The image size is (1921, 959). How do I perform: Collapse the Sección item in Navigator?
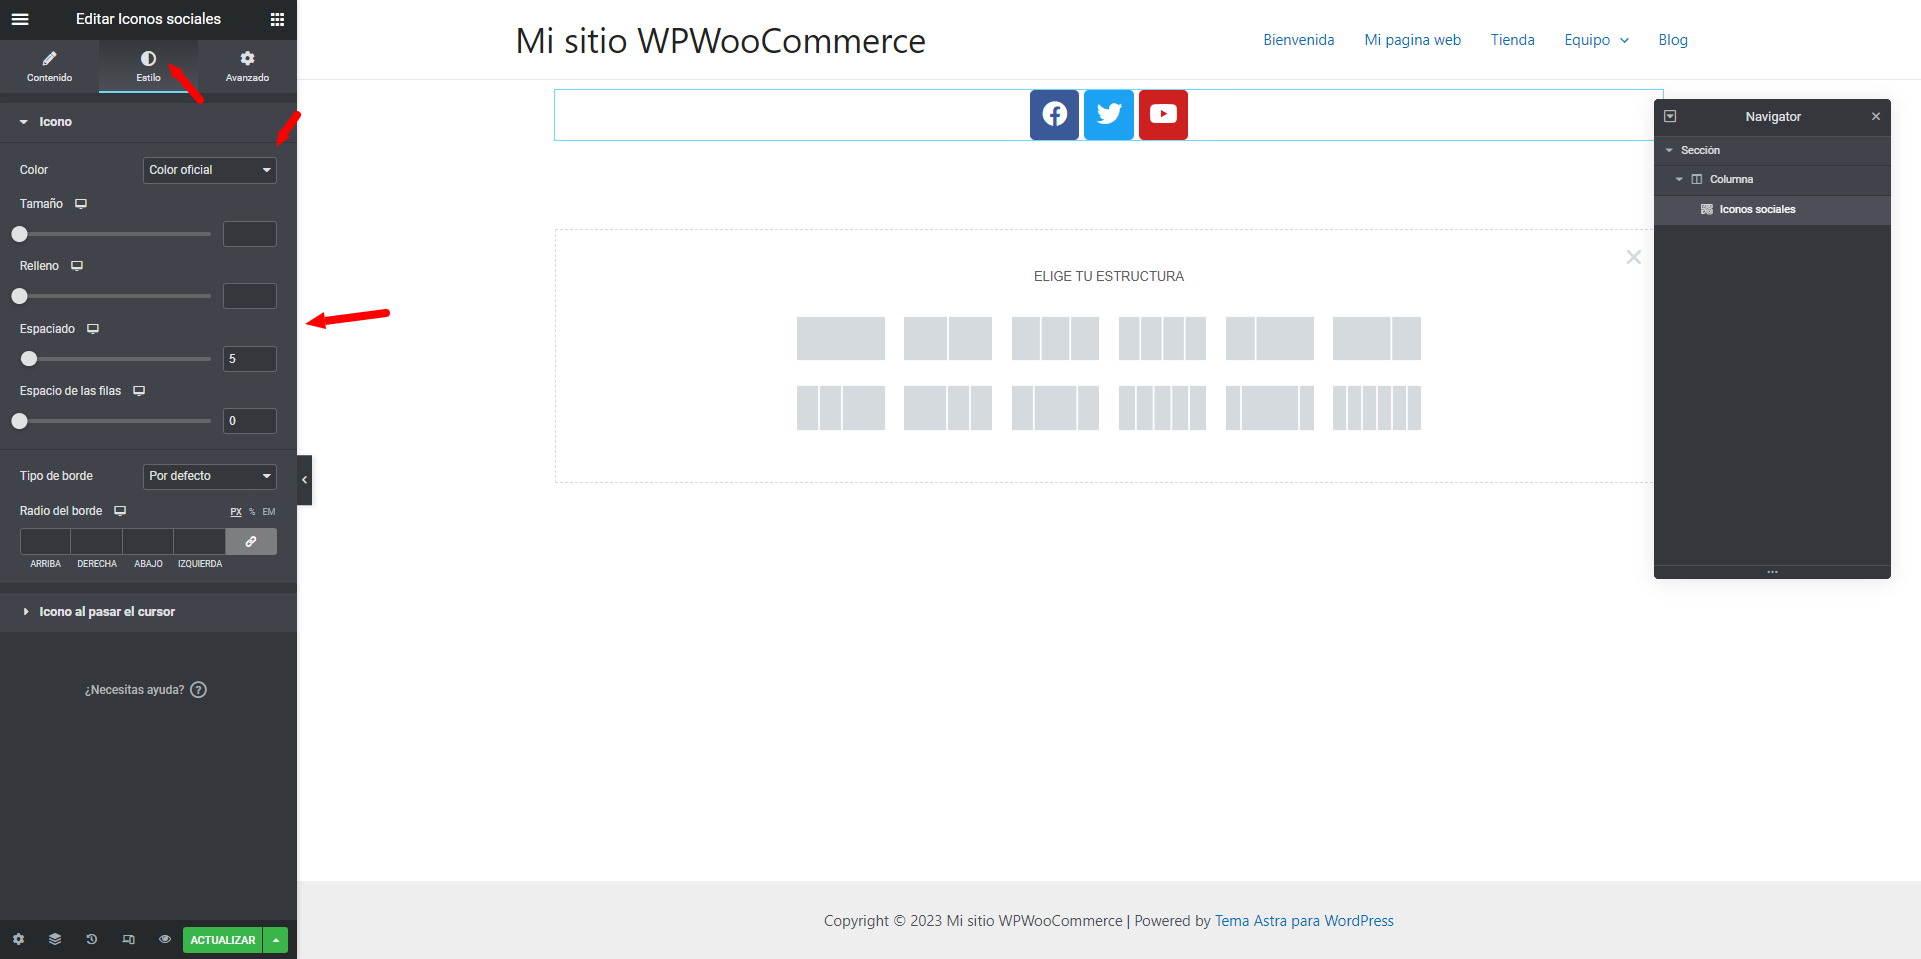1669,150
